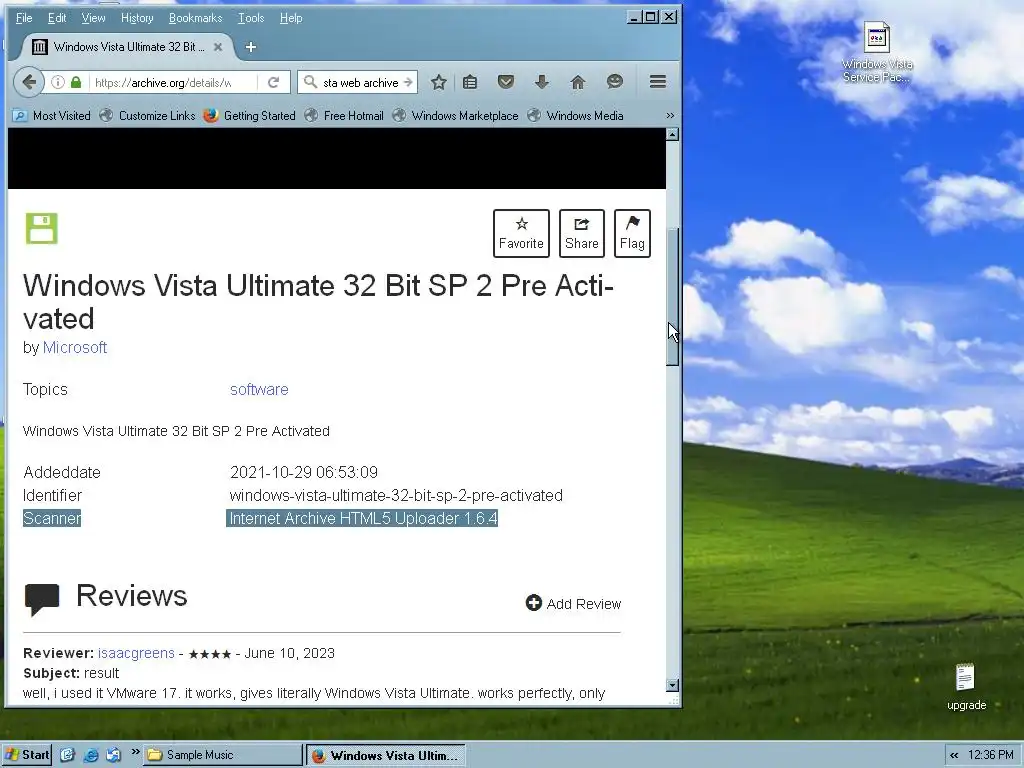Show more bookmarks via the chevron

[x=670, y=116]
